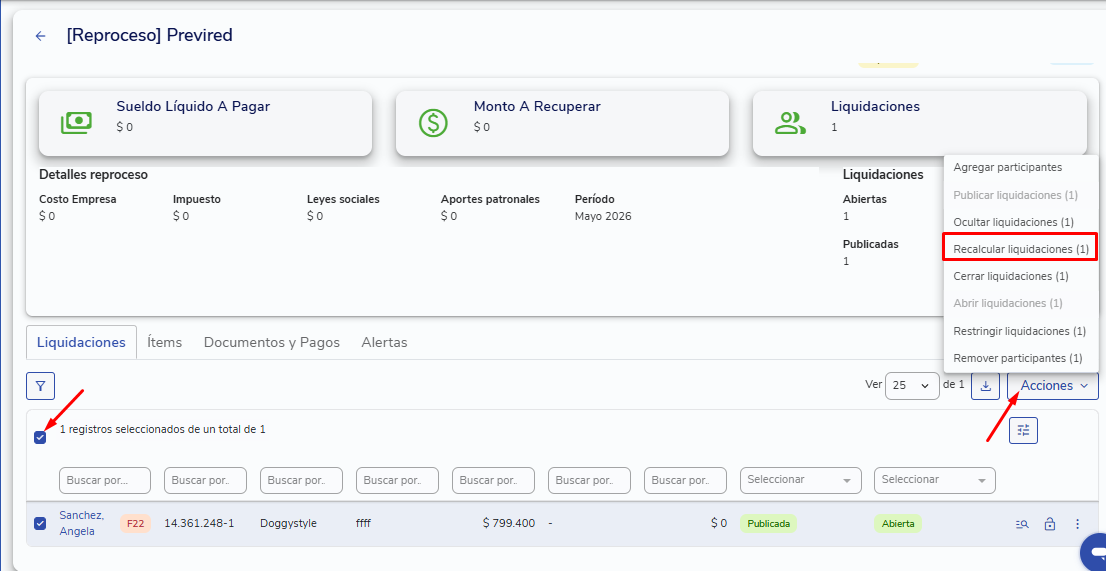Click '1 registros seleccionados' text
The height and width of the screenshot is (571, 1106).
(x=162, y=429)
